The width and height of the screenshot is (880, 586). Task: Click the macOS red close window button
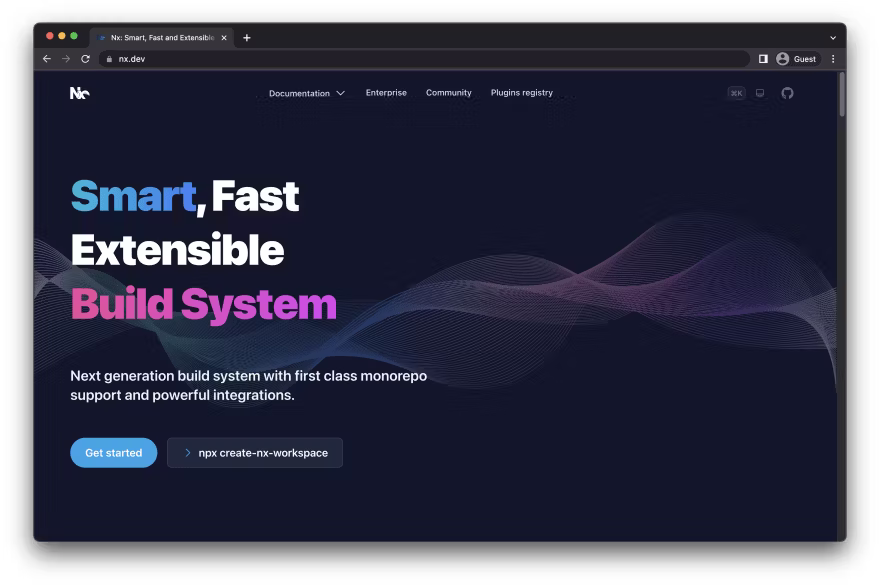coord(49,36)
